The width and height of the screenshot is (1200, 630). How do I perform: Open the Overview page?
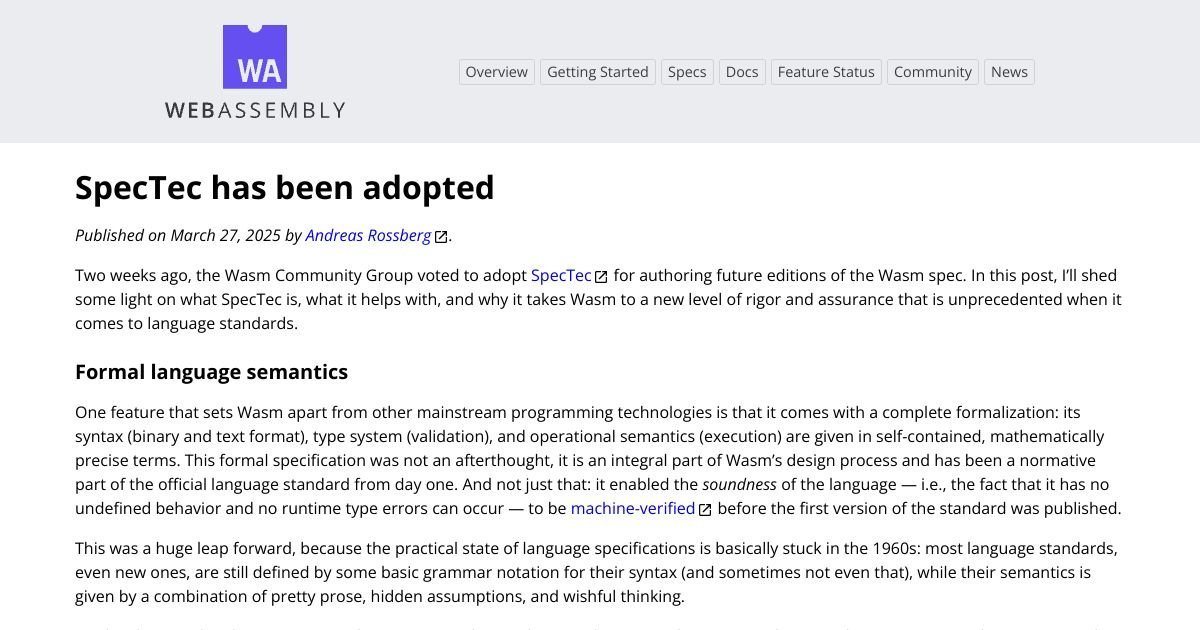click(x=496, y=71)
